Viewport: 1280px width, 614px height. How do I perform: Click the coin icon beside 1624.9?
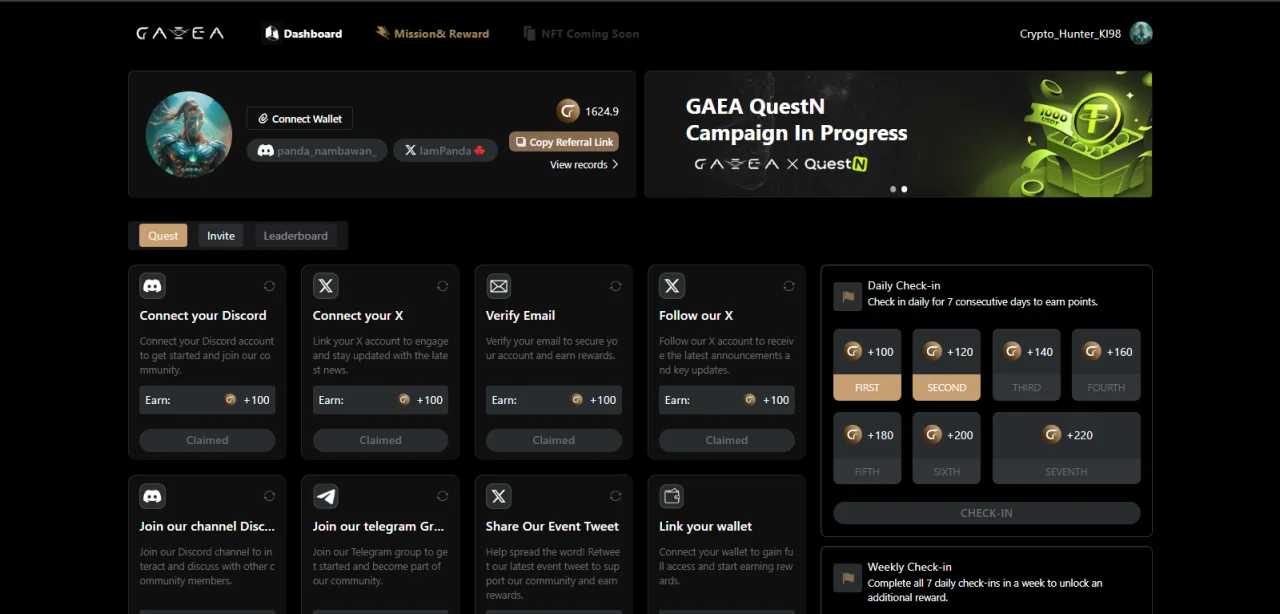[x=568, y=111]
